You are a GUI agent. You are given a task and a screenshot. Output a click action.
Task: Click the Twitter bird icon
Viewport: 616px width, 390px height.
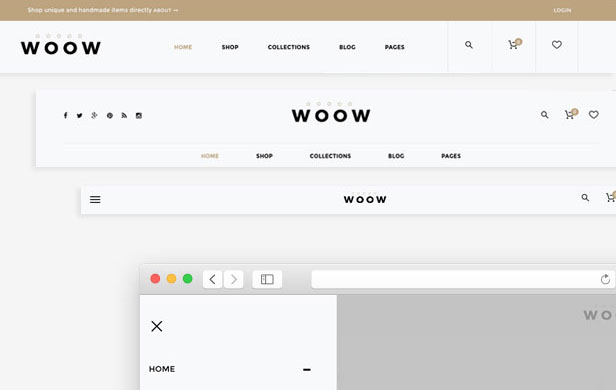click(x=79, y=115)
